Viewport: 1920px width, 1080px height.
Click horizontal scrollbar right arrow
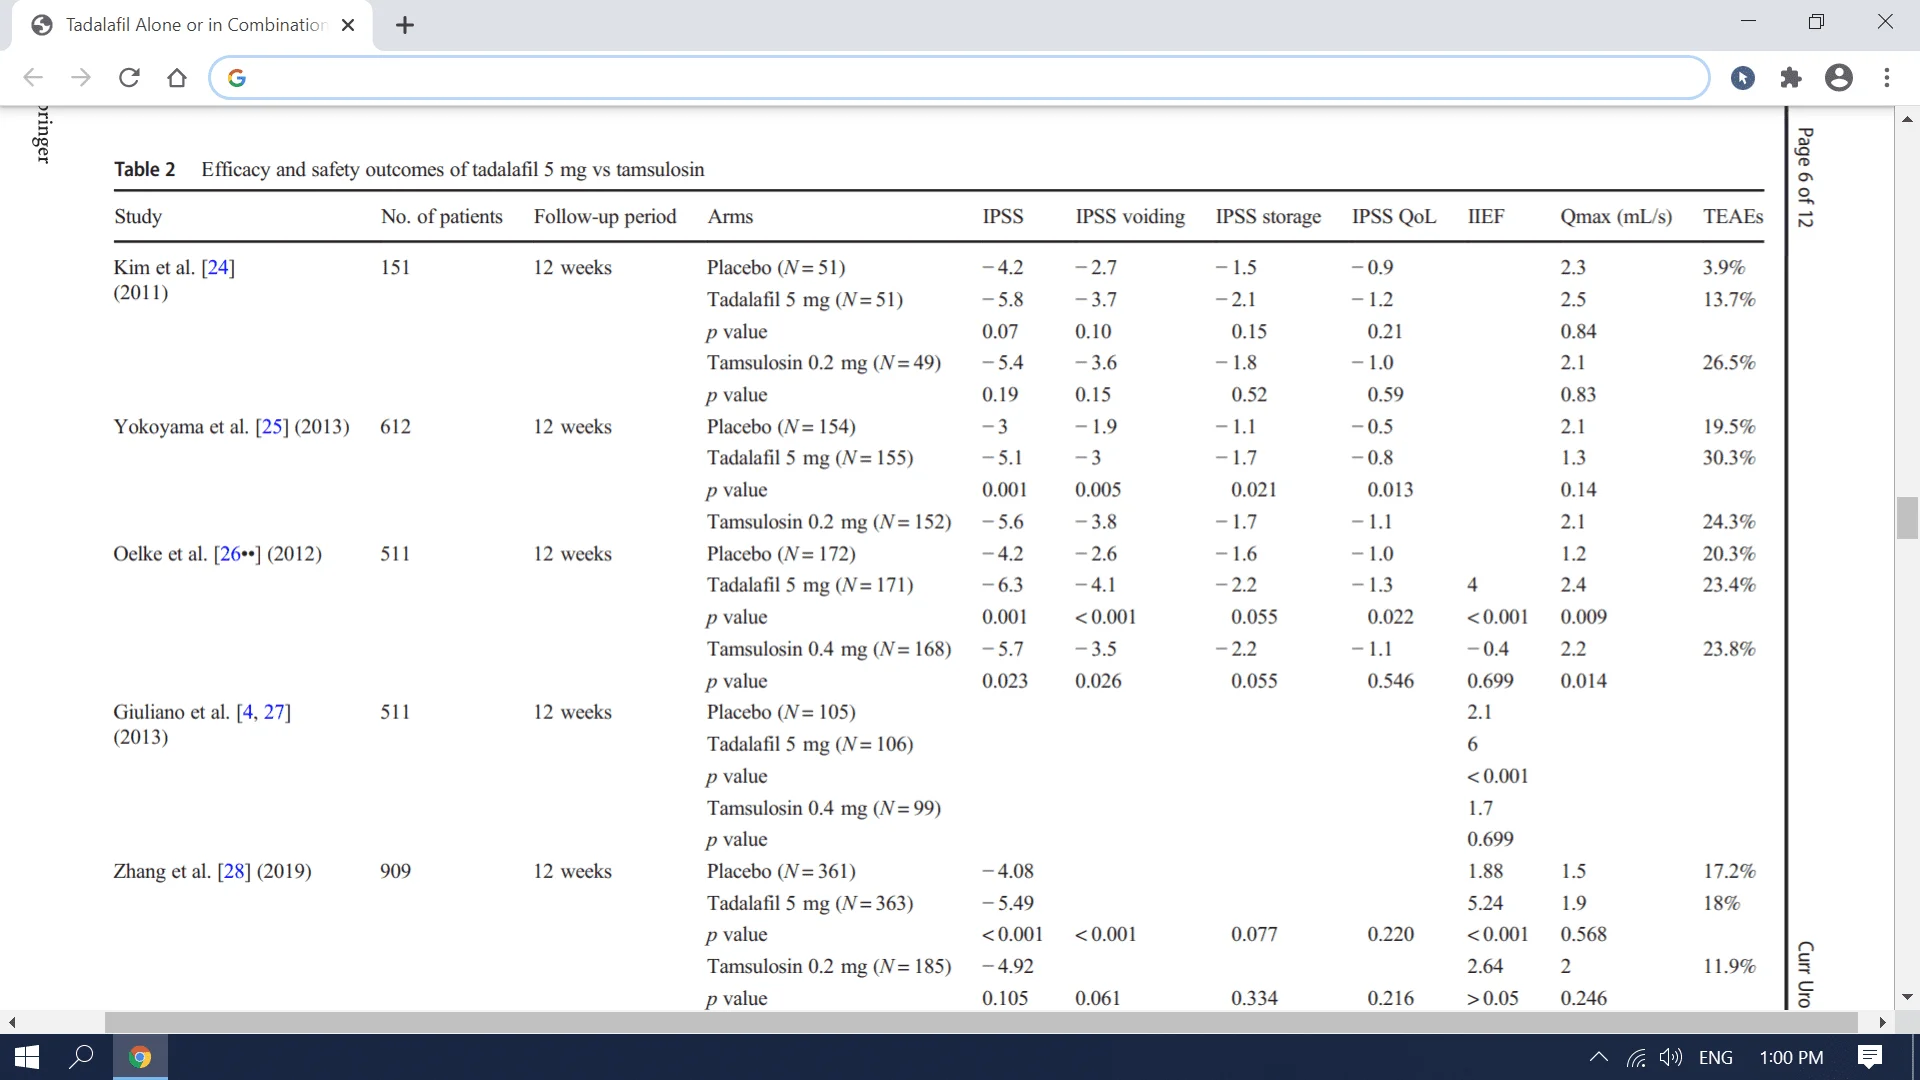coord(1883,1022)
